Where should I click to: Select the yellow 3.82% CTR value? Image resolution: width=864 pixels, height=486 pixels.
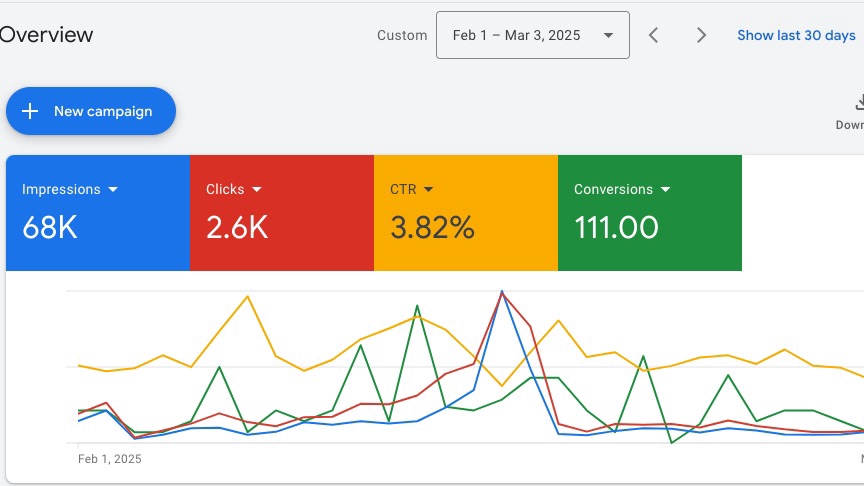coord(432,228)
